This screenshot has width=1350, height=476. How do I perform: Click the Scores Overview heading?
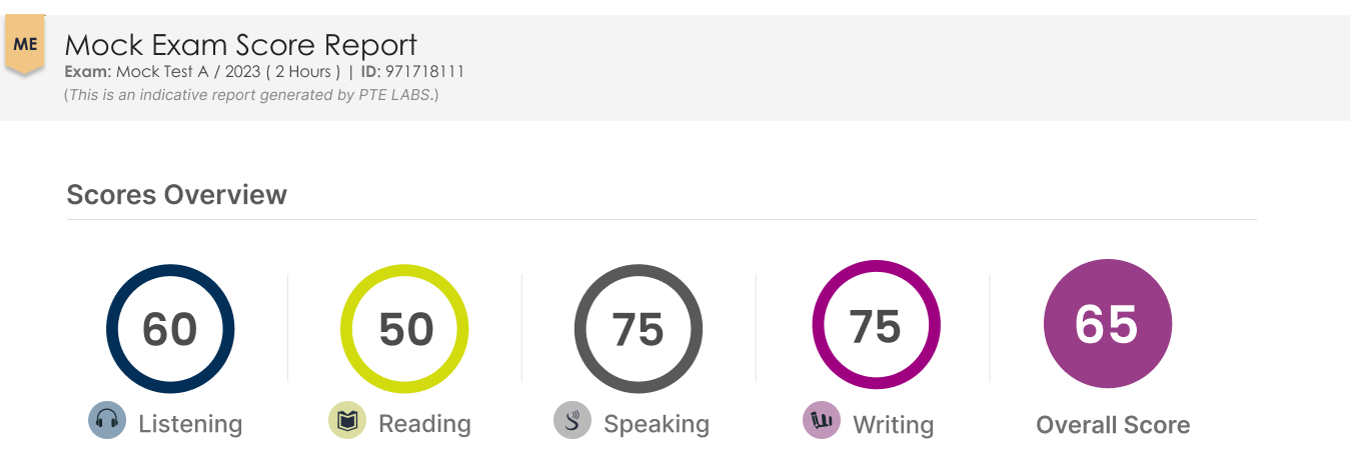(x=176, y=194)
